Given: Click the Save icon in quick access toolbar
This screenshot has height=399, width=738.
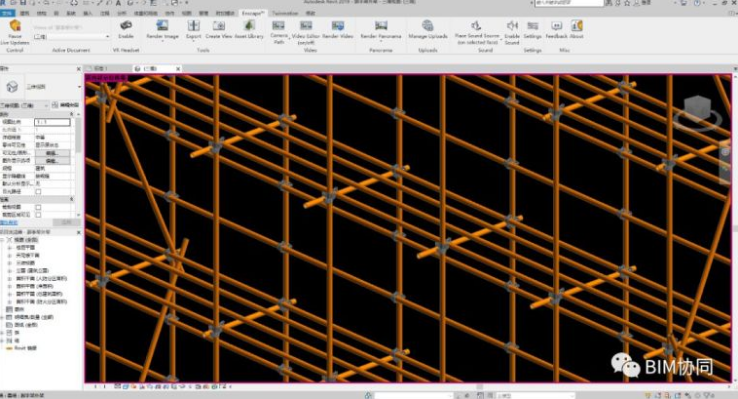Looking at the screenshot, I should 22,3.
